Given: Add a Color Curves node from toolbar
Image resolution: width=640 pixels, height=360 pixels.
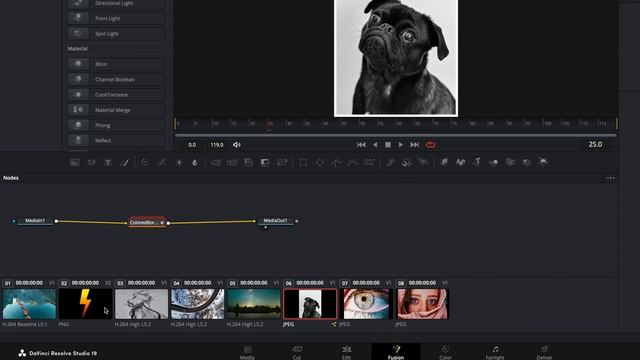Looking at the screenshot, I should click(x=162, y=162).
